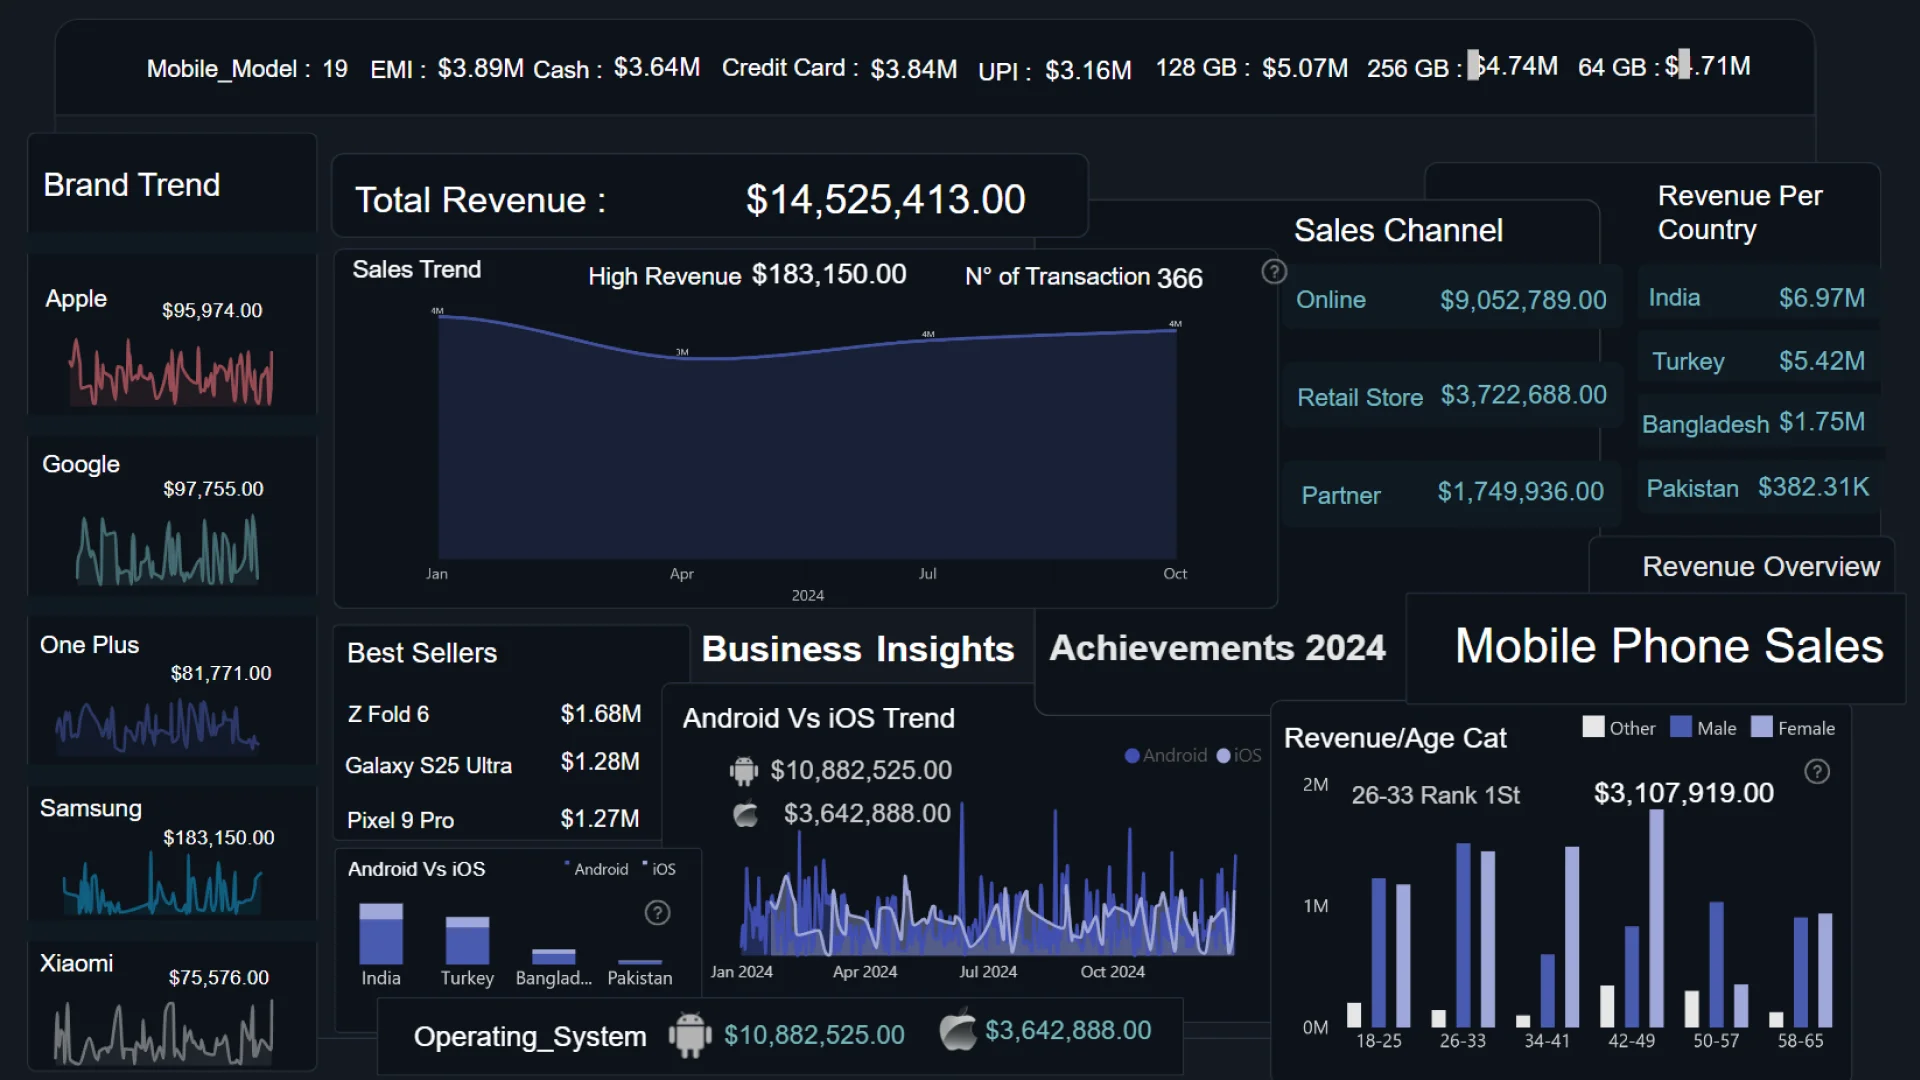Open the Business Insights tab
1920x1080 pixels.
(x=857, y=650)
